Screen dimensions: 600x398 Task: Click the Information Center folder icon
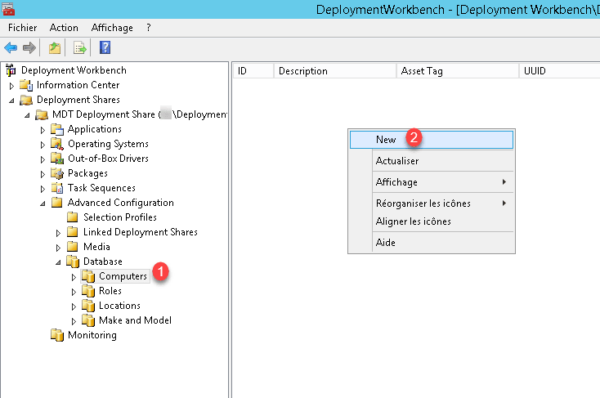coord(26,85)
